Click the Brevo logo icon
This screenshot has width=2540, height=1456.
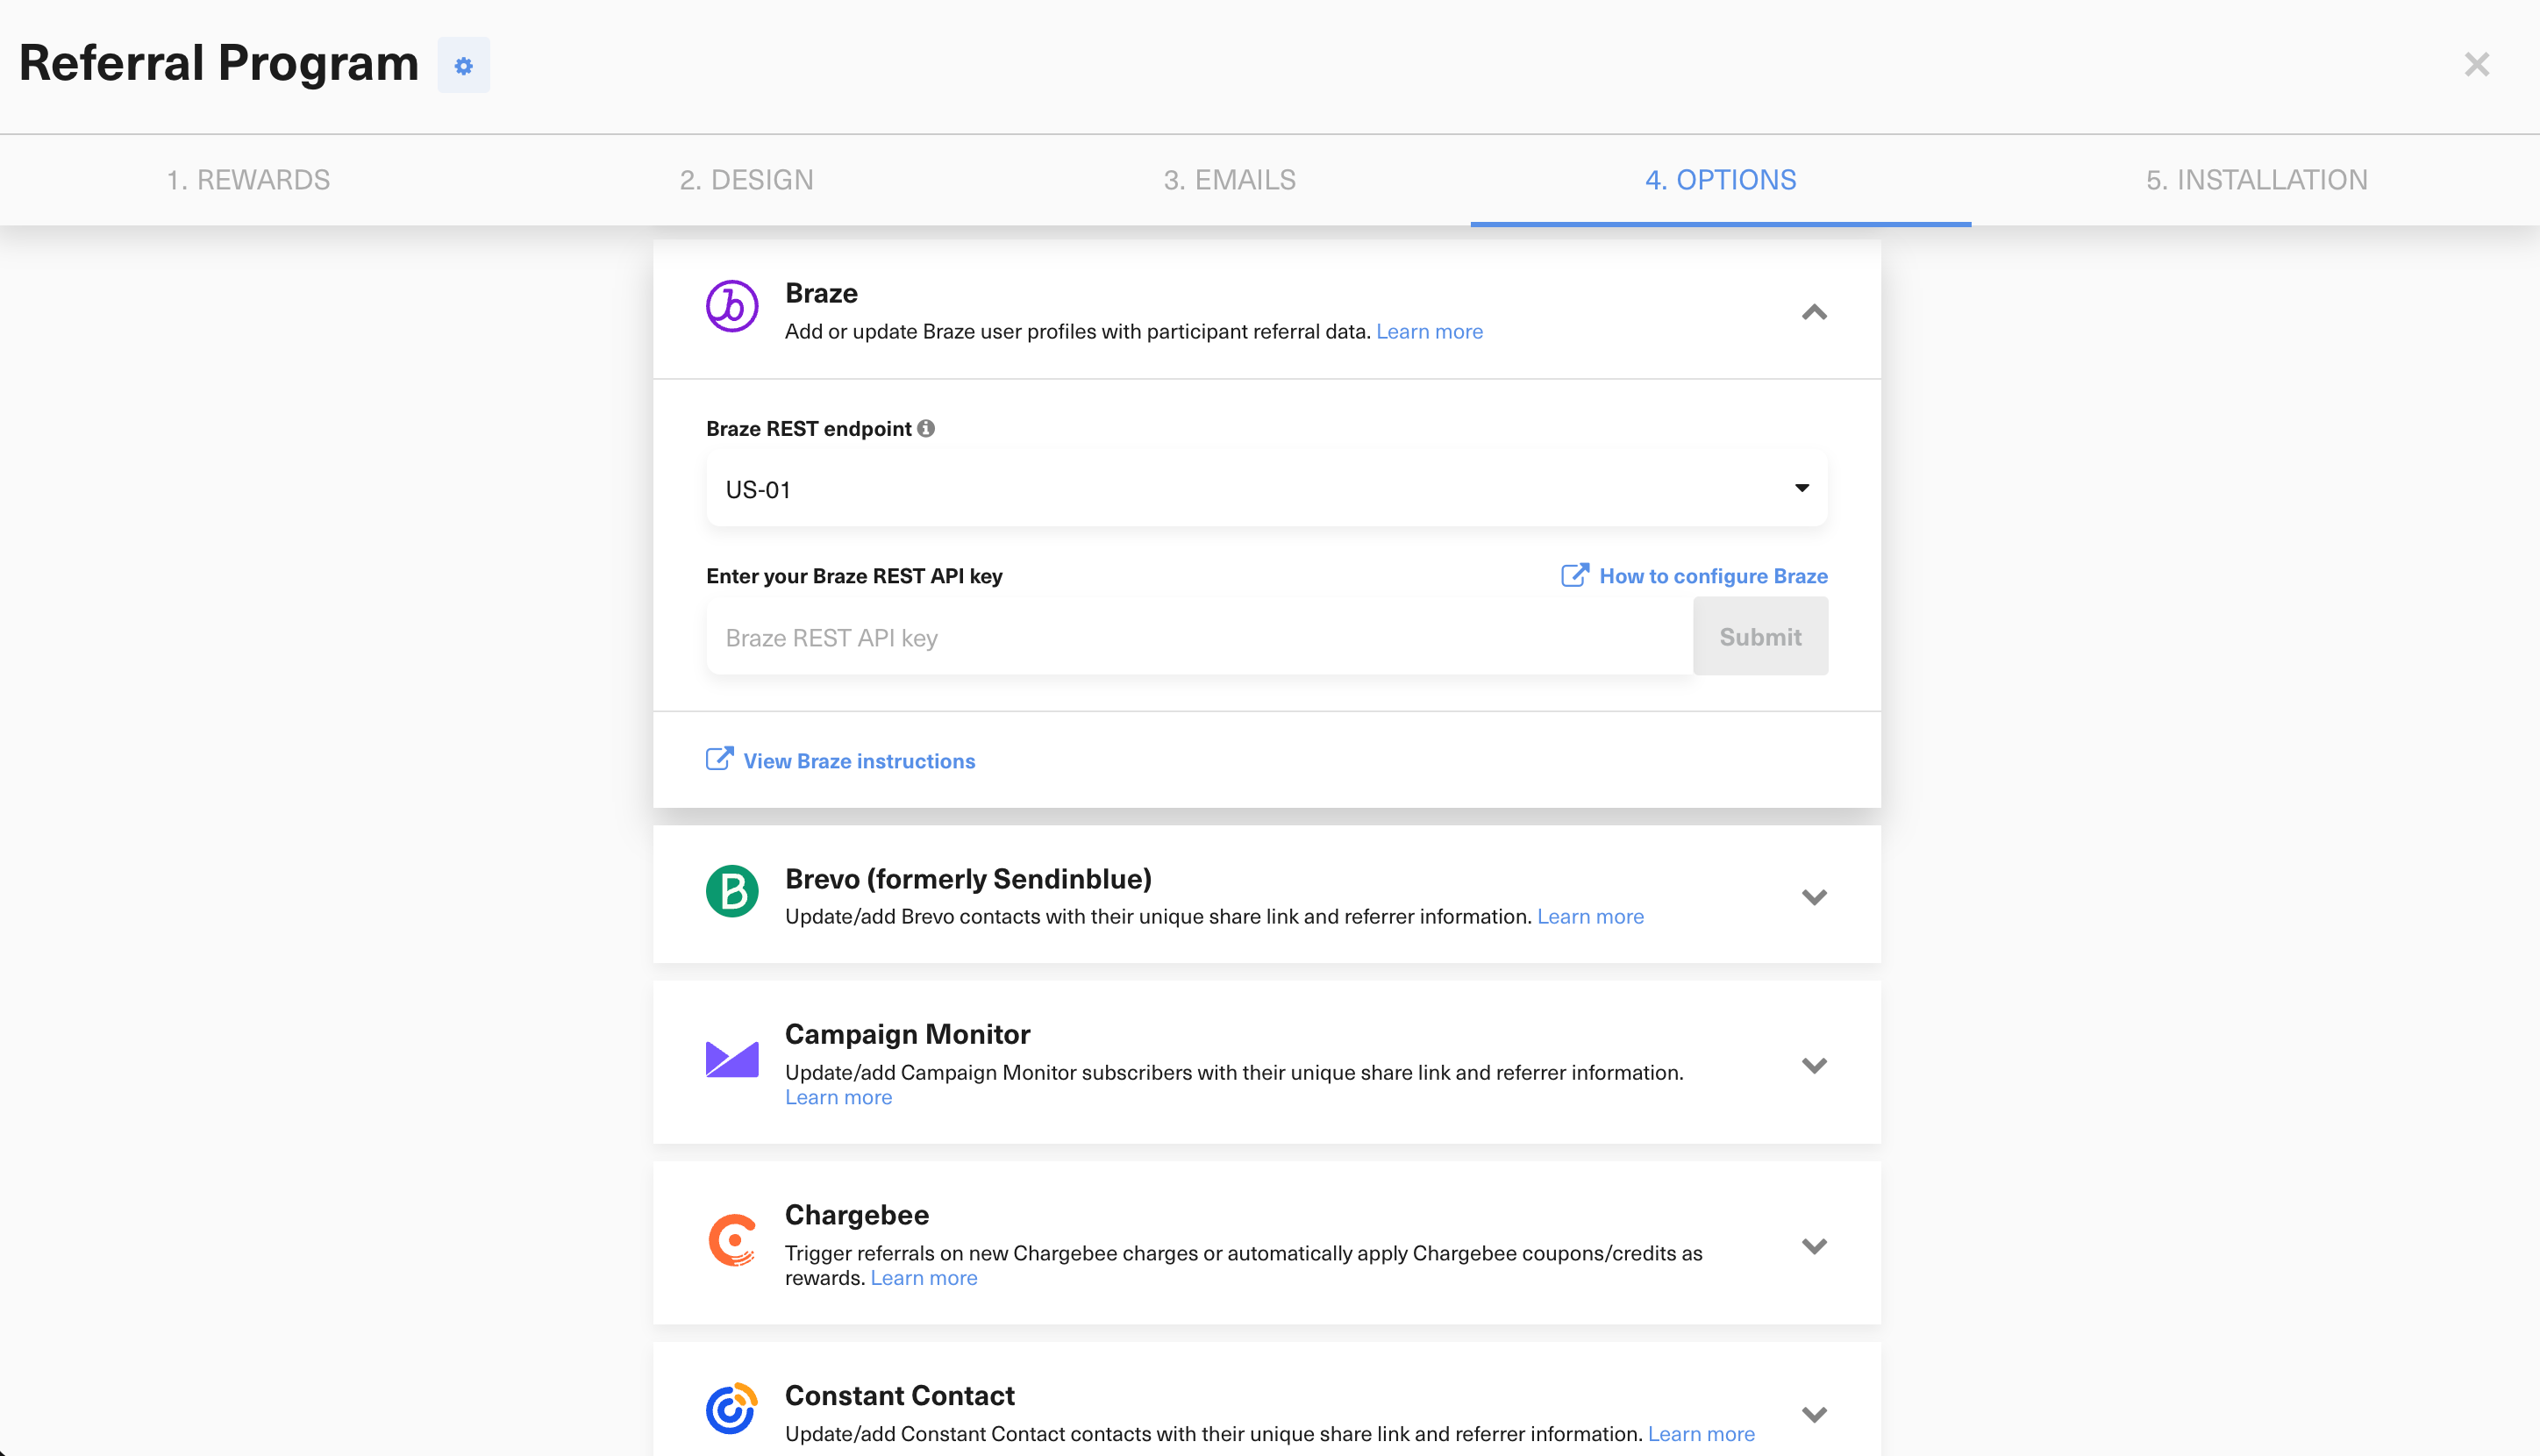pyautogui.click(x=732, y=891)
